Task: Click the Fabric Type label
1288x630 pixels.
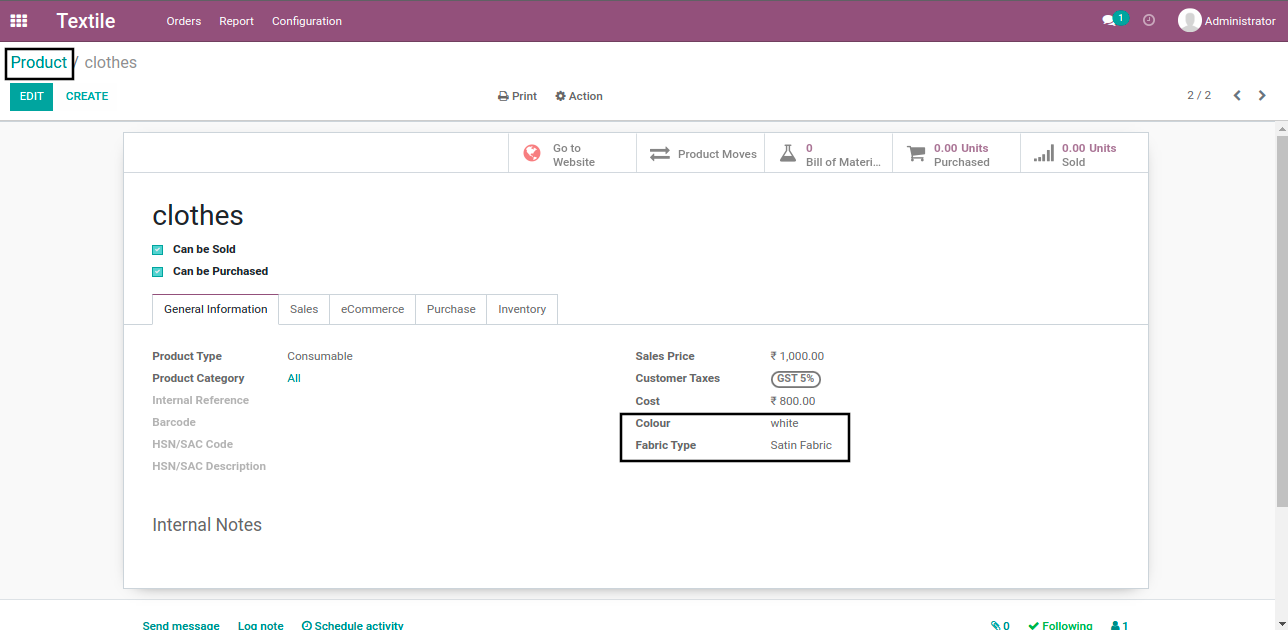Action: point(666,446)
